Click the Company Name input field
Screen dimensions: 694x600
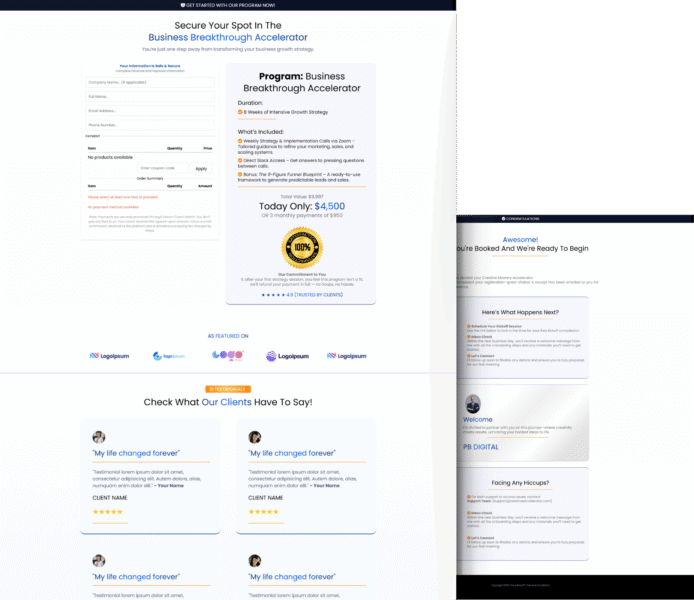coord(150,82)
